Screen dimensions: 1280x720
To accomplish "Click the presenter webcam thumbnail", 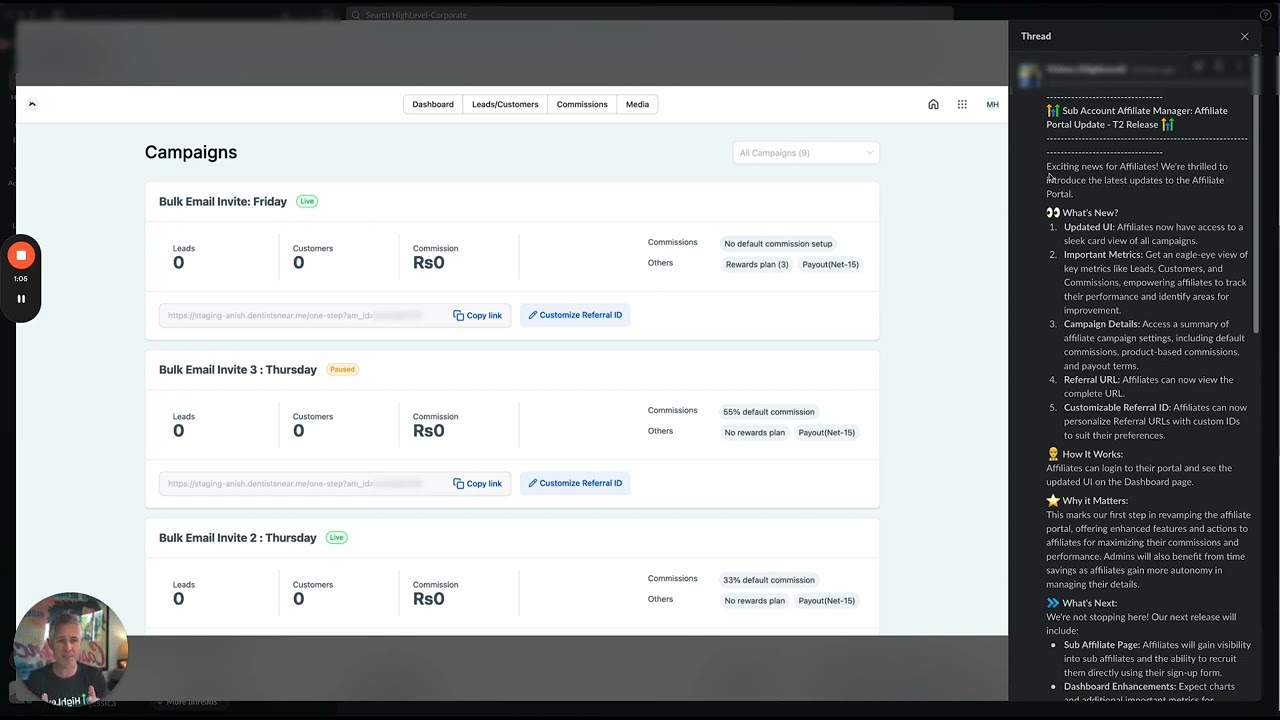I will tap(71, 649).
